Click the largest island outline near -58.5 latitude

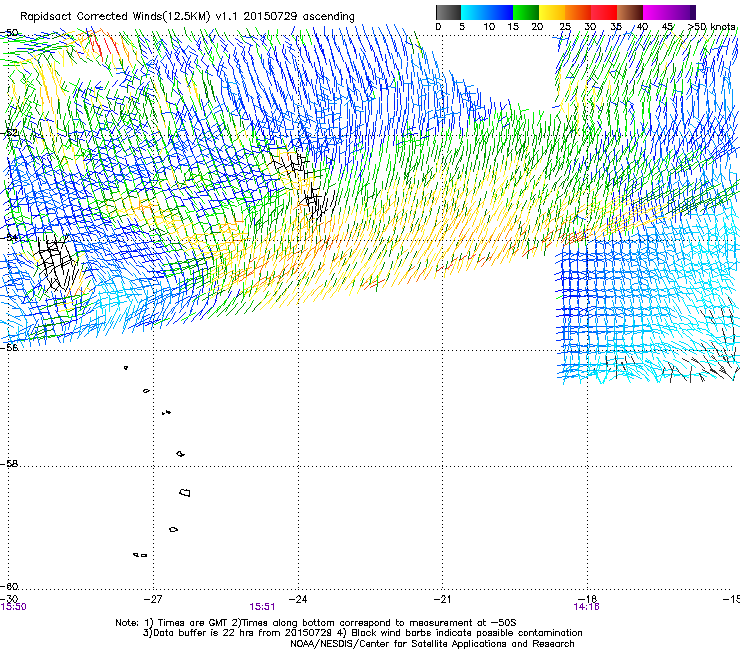click(x=185, y=493)
